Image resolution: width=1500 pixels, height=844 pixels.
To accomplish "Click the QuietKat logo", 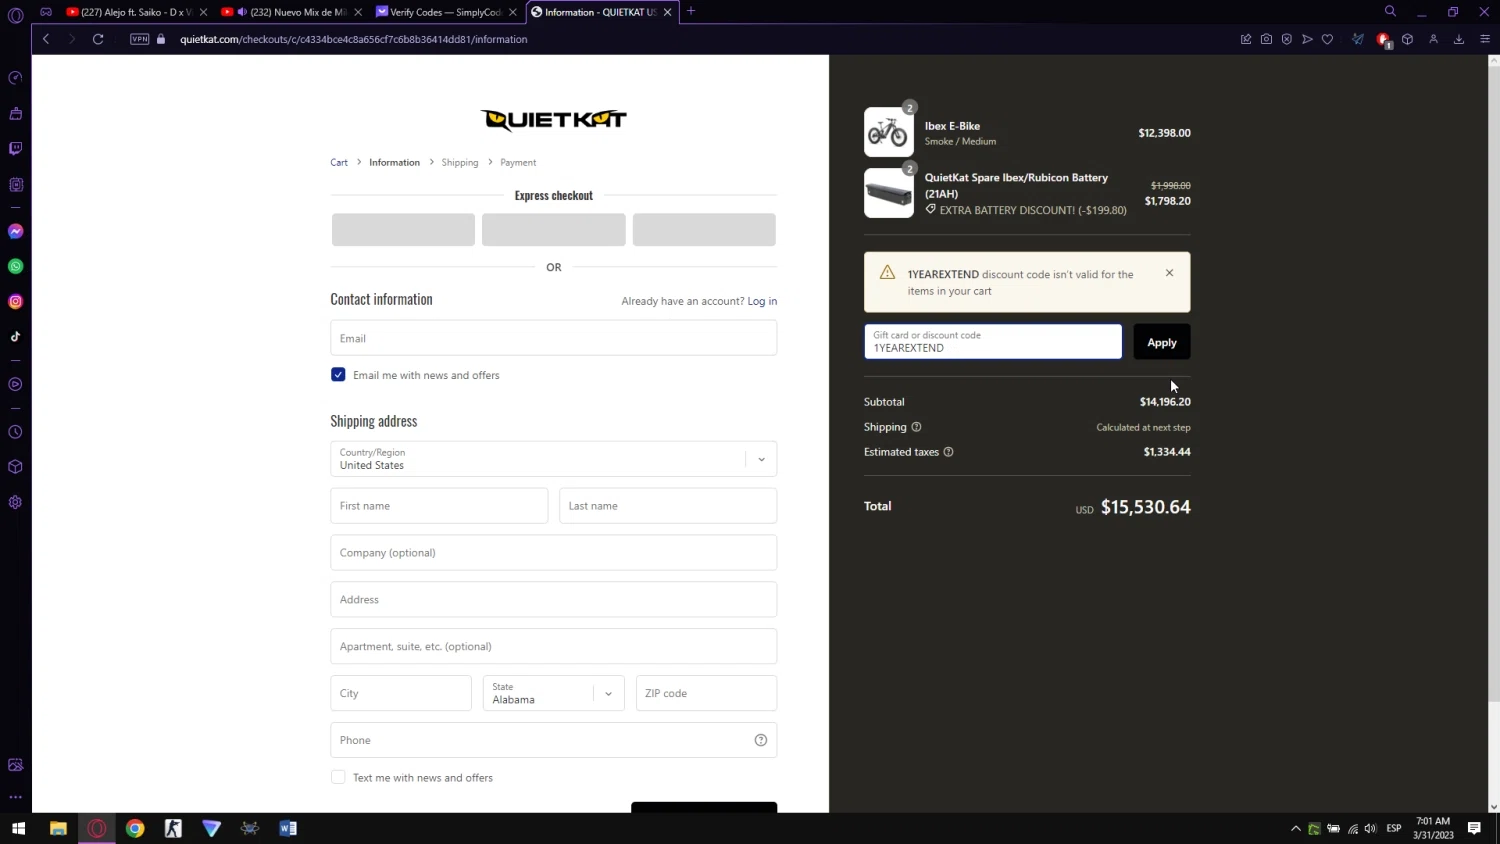I will 553,120.
